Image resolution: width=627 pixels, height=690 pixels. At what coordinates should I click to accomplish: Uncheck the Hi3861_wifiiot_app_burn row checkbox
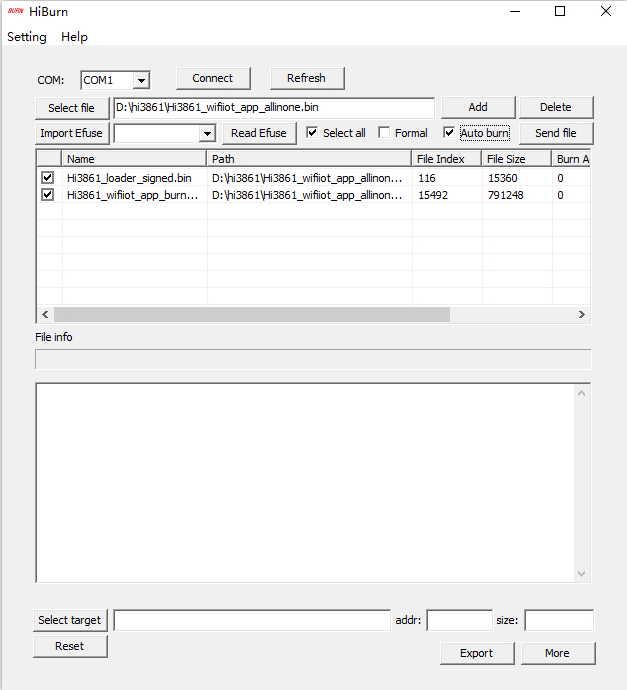[48, 195]
